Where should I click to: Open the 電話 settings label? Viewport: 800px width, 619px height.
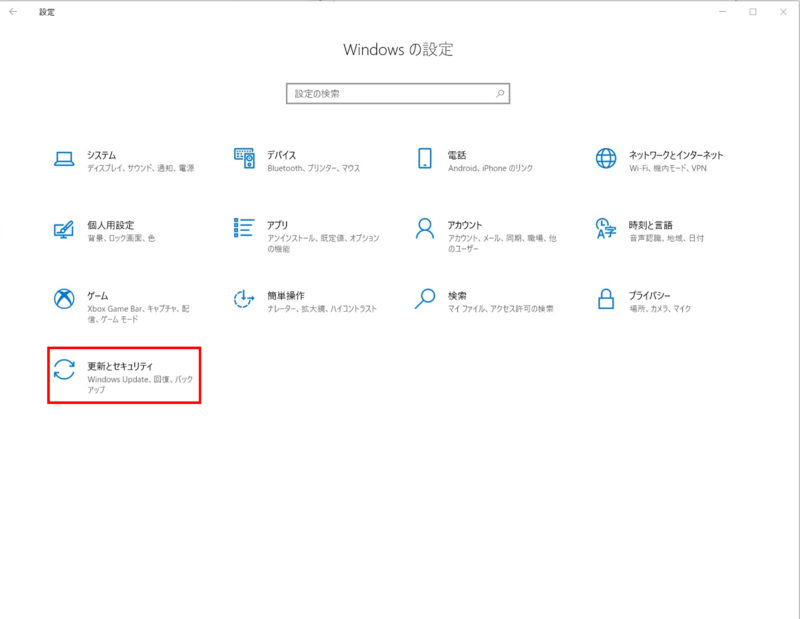pyautogui.click(x=457, y=155)
